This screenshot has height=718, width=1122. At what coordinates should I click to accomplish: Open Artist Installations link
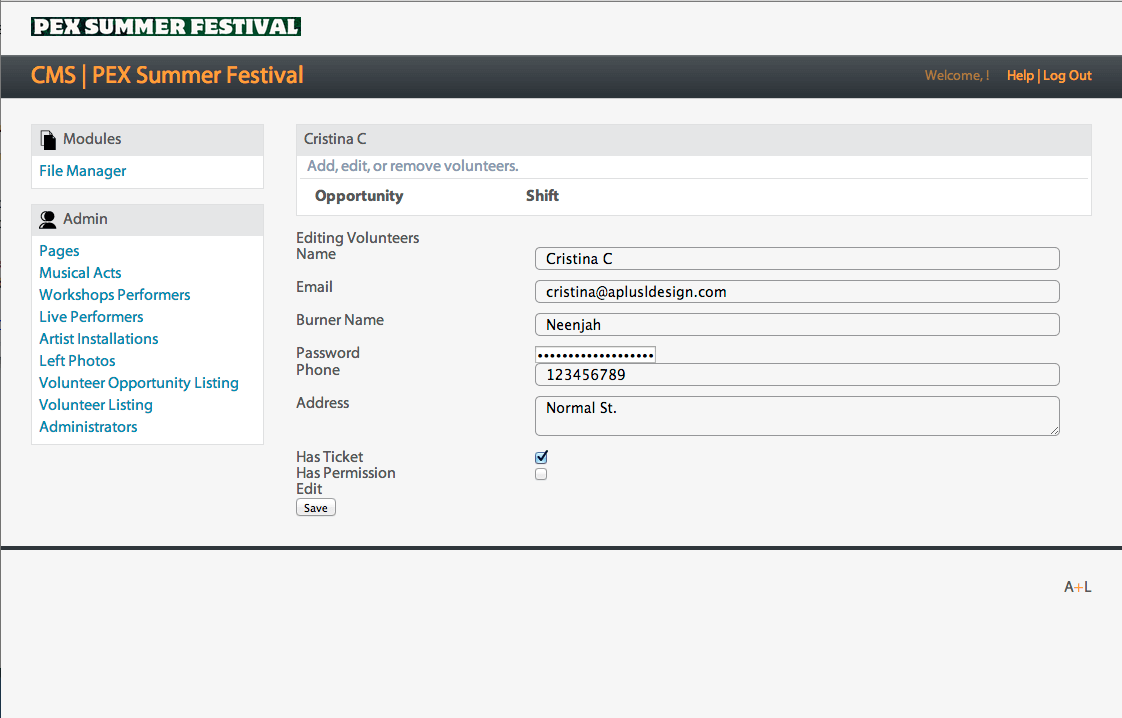pos(99,339)
